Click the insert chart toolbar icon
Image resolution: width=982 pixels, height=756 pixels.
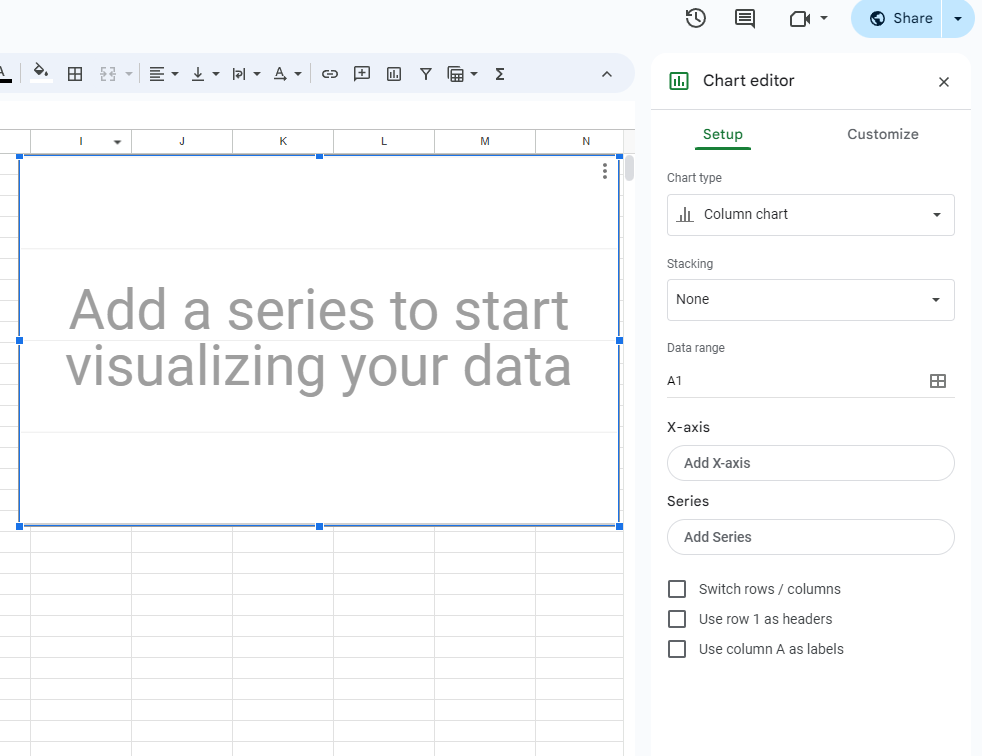(x=393, y=74)
